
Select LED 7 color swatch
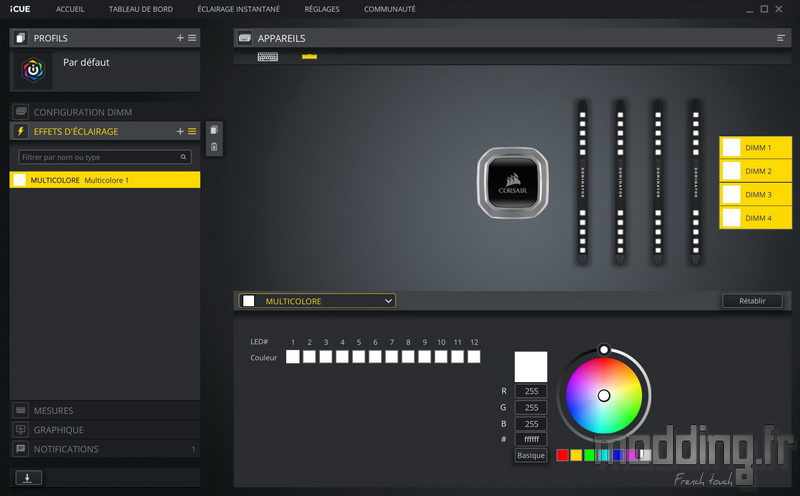point(391,357)
